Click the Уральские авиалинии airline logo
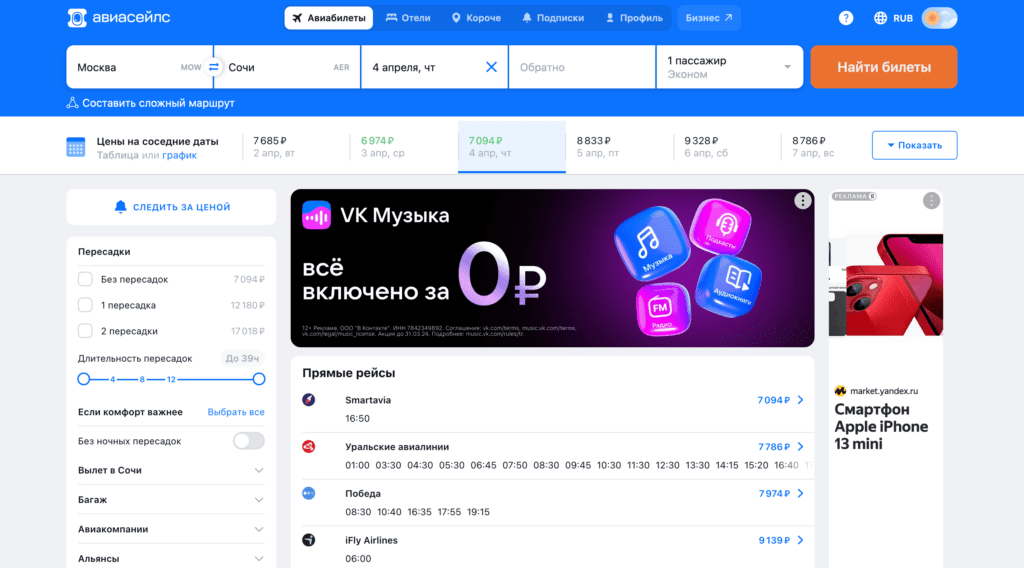This screenshot has width=1024, height=568. 309,447
